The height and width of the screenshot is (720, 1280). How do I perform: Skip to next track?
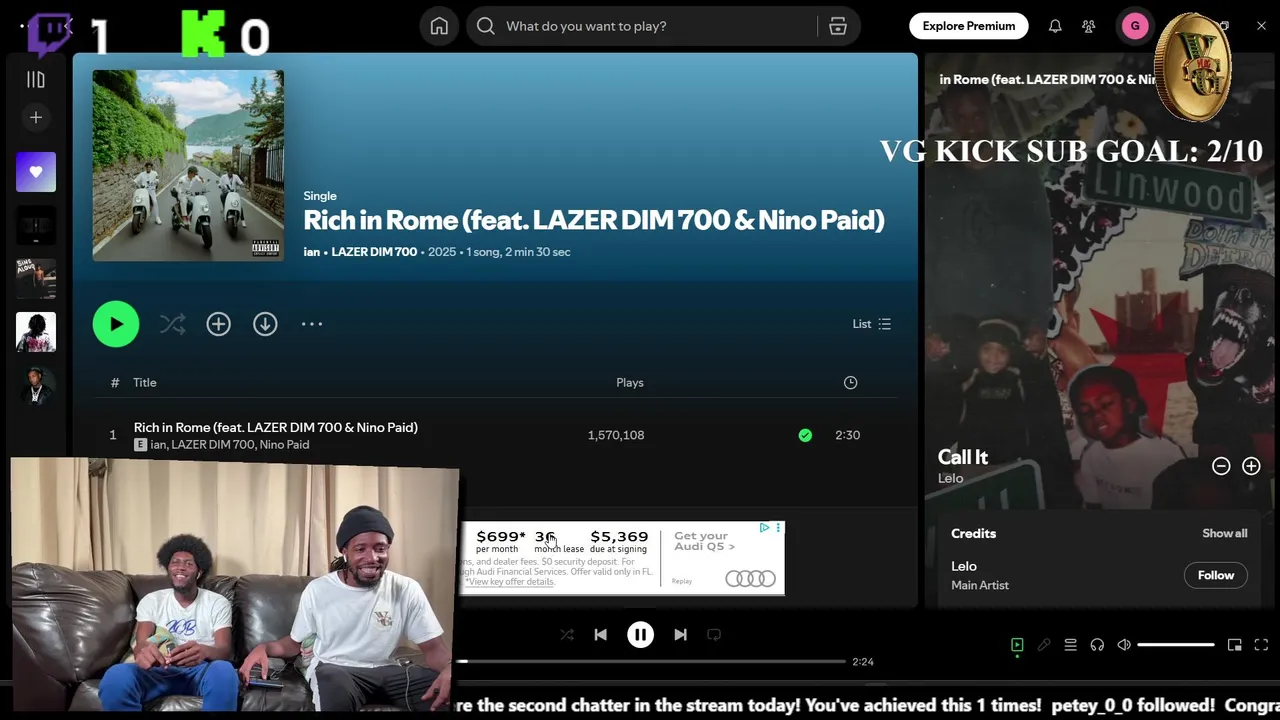[x=680, y=635]
